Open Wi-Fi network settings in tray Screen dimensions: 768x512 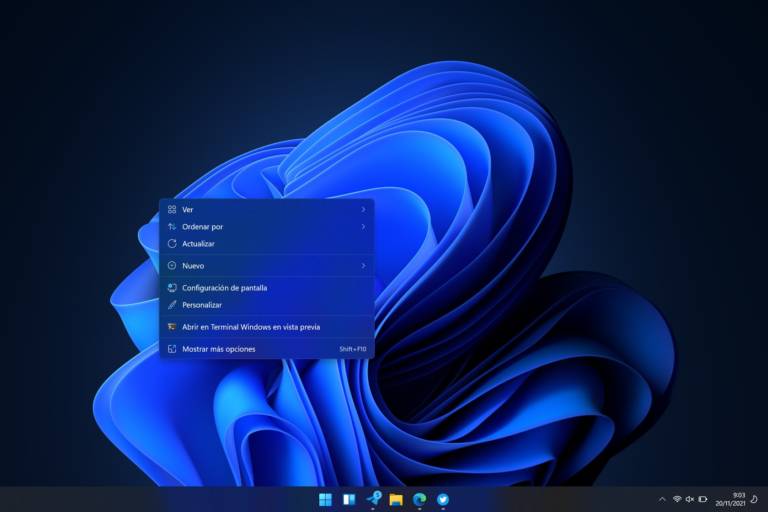tap(677, 499)
